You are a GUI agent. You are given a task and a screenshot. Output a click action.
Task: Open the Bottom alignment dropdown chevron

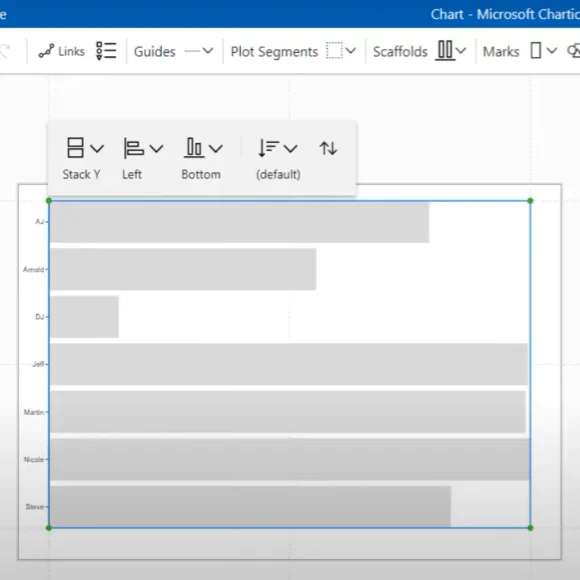coord(216,149)
